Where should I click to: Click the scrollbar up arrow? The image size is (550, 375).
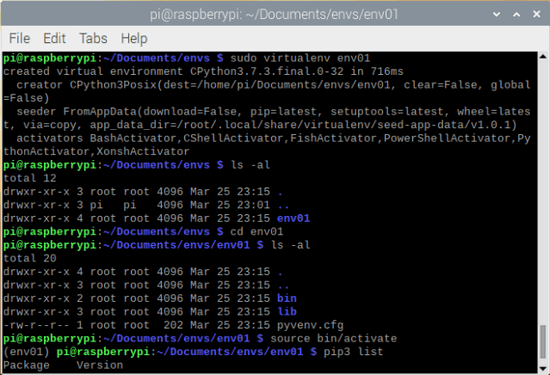543,56
